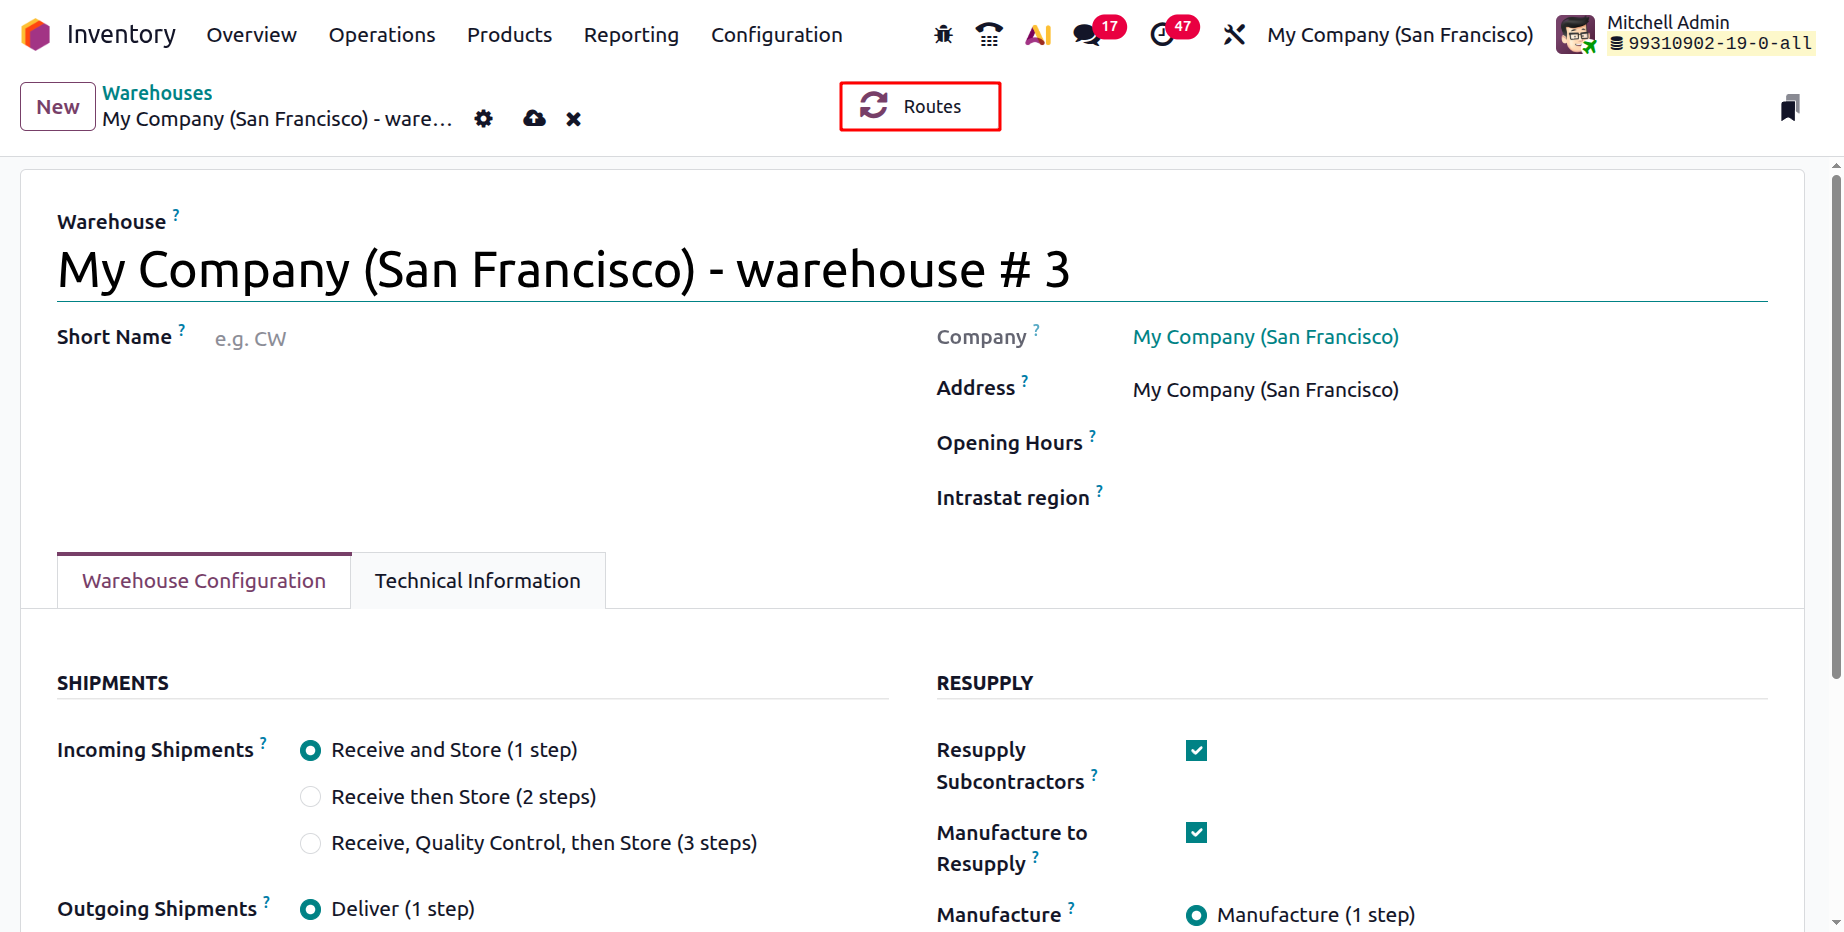Expand the Configuration menu
This screenshot has width=1844, height=932.
coord(776,35)
